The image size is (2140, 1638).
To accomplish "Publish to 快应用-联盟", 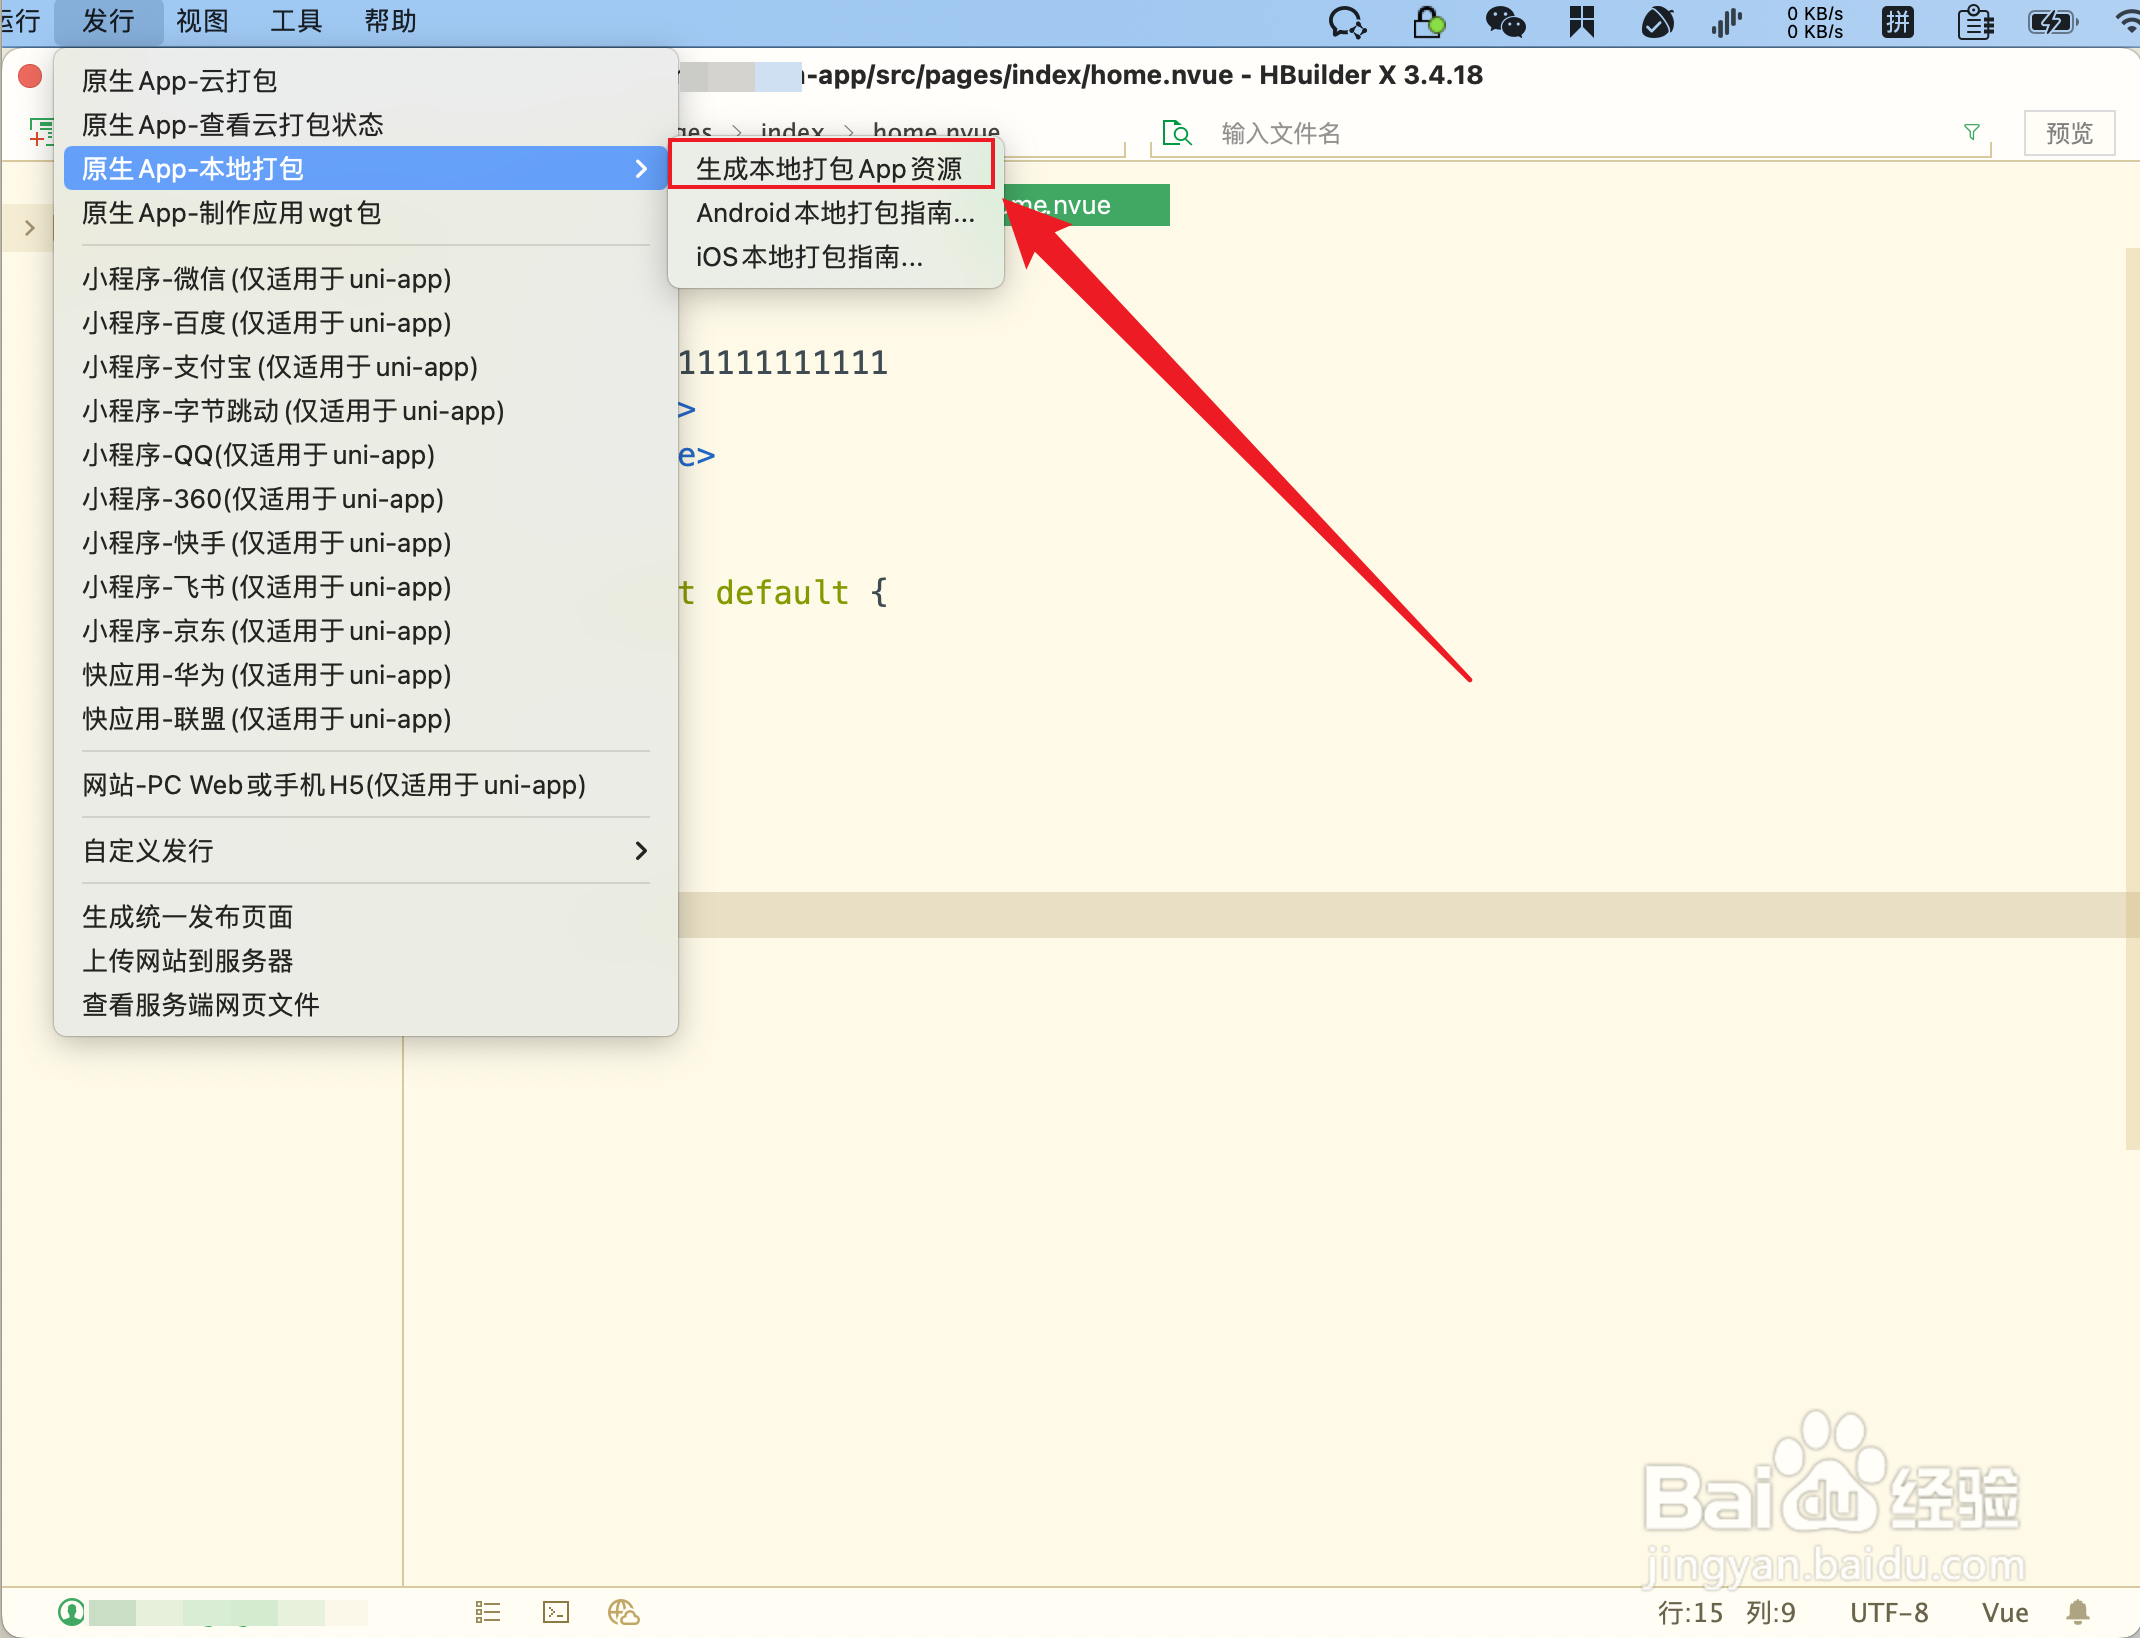I will pyautogui.click(x=366, y=718).
